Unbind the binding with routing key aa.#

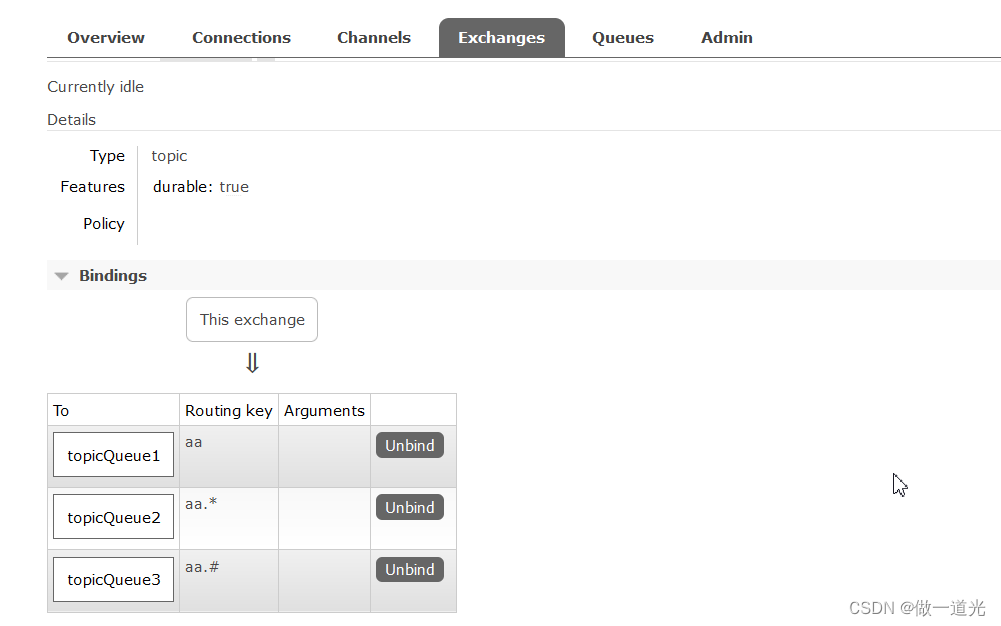409,569
